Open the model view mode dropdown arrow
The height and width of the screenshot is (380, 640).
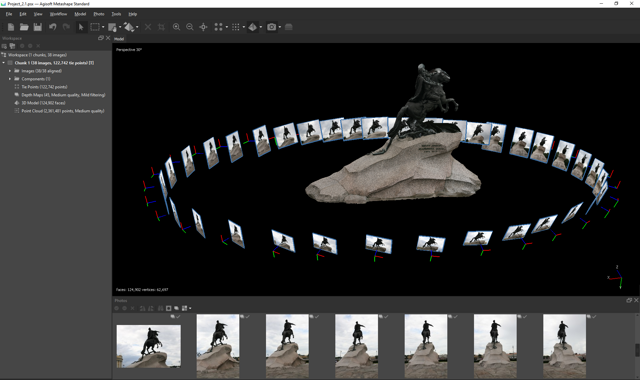pyautogui.click(x=261, y=27)
